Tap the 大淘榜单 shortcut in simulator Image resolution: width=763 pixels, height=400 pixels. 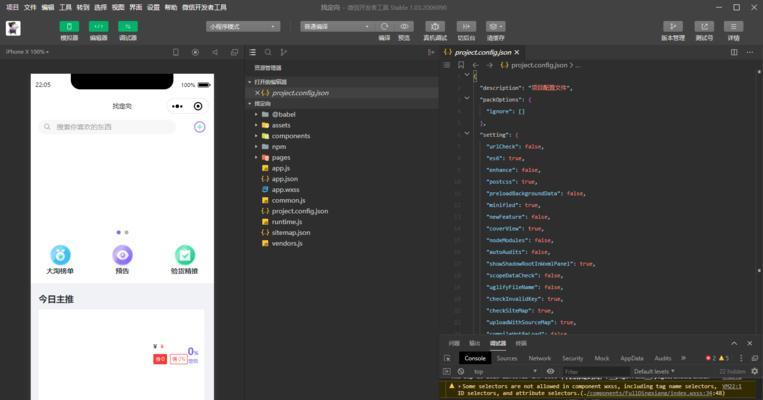pyautogui.click(x=60, y=260)
